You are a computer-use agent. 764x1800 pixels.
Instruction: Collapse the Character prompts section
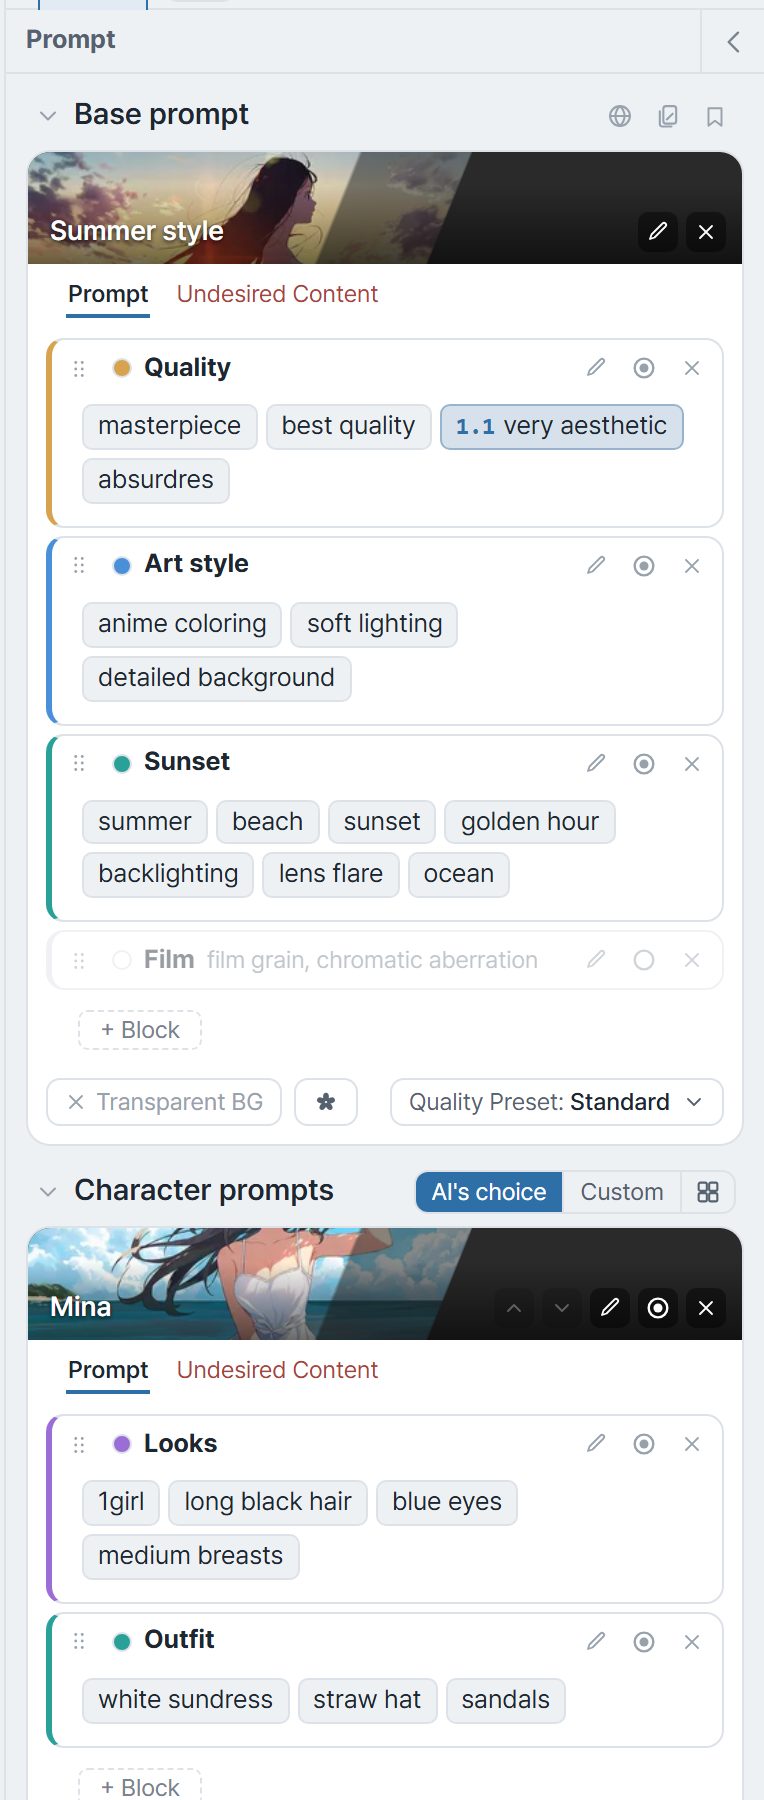[x=47, y=1192]
